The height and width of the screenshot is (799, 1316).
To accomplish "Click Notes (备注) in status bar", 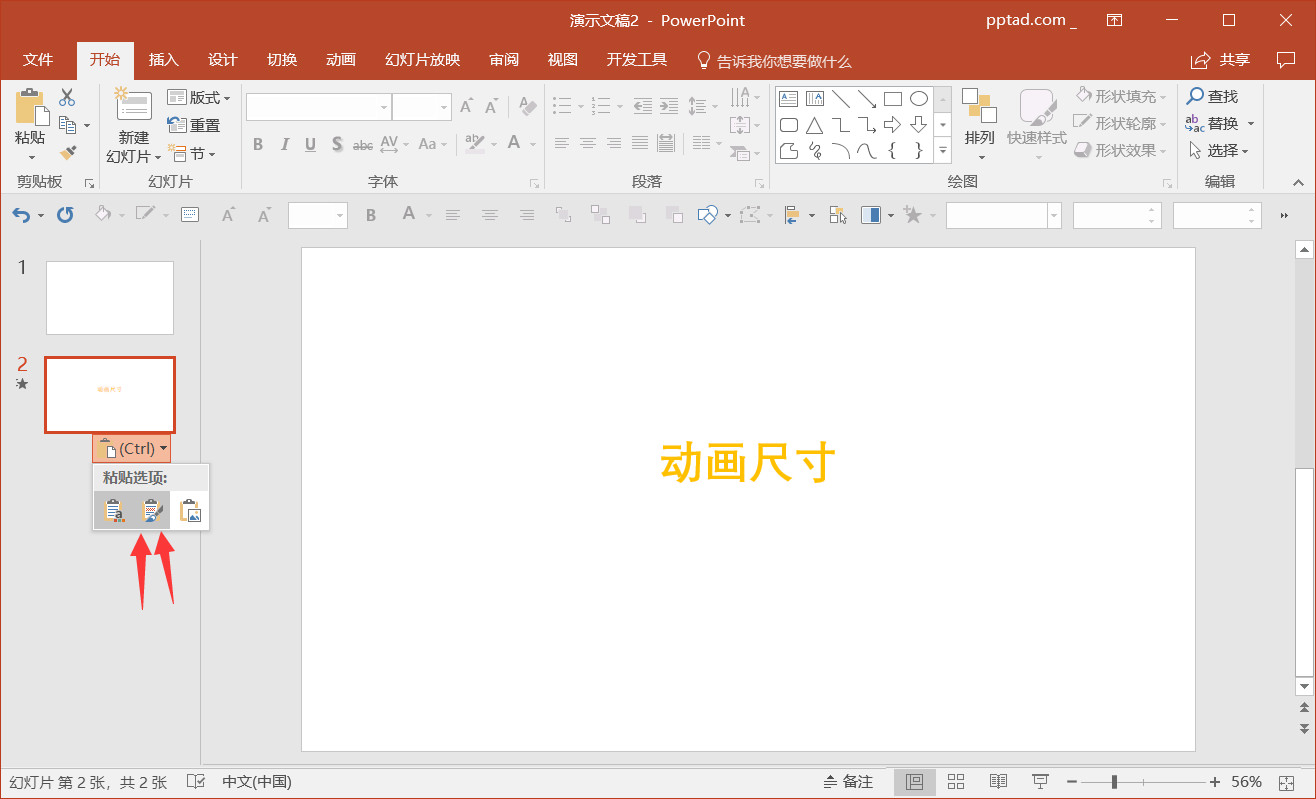I will [848, 782].
